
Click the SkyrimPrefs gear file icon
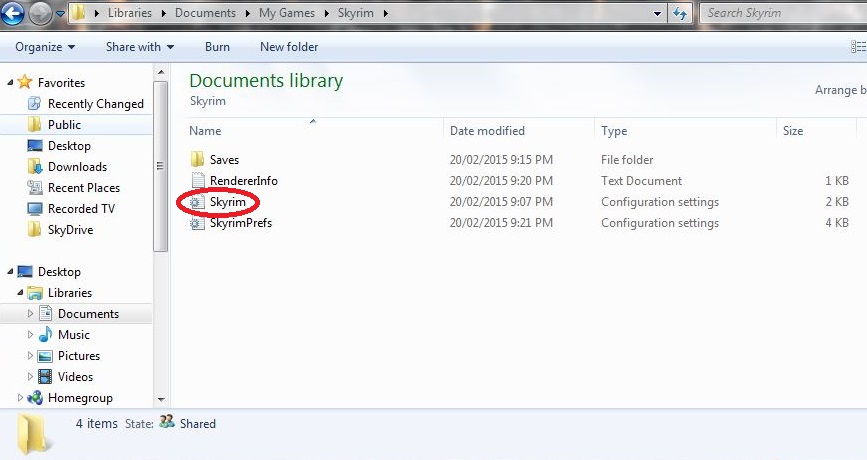coord(197,223)
